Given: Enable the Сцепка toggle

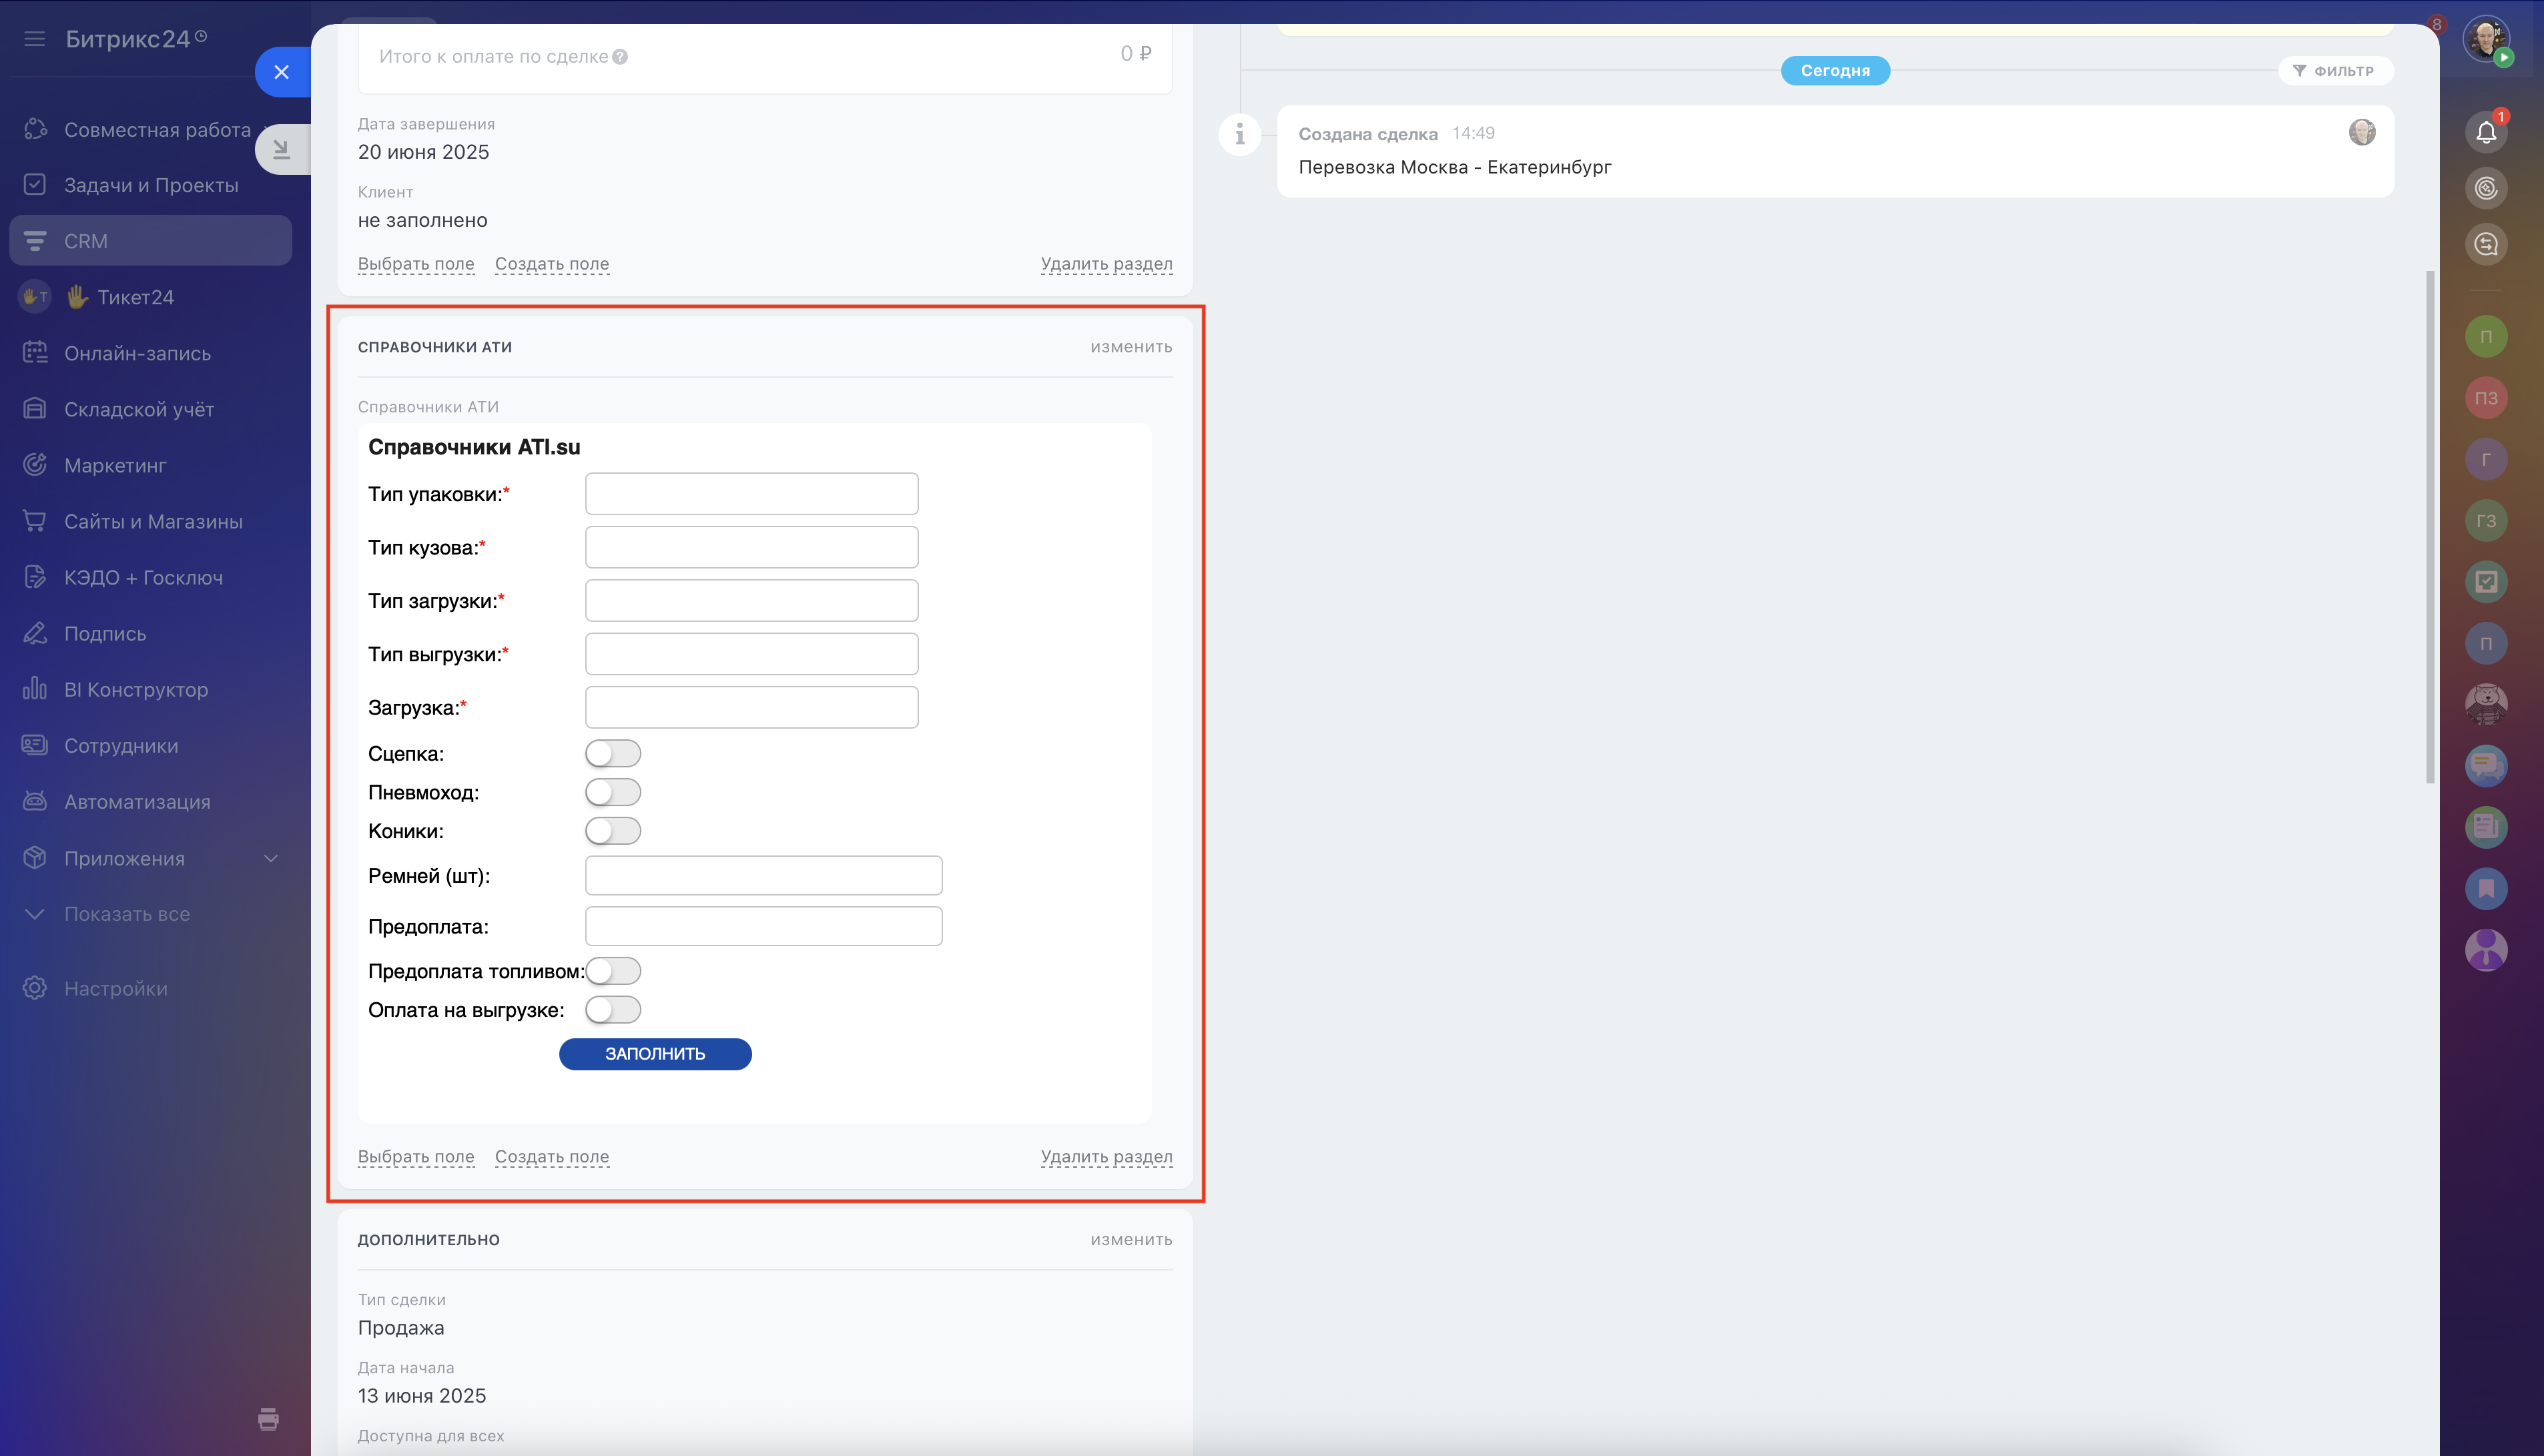Looking at the screenshot, I should coord(612,753).
